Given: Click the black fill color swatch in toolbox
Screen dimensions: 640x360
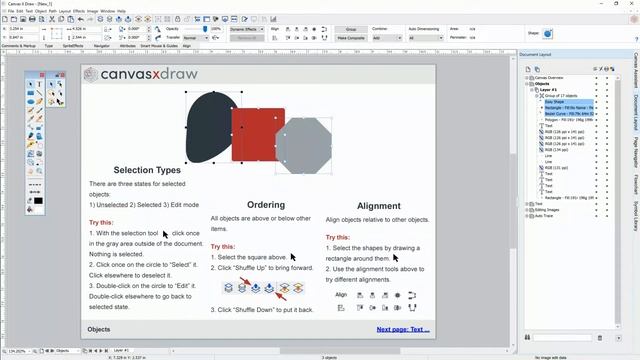Looking at the screenshot, I should pyautogui.click(x=38, y=200).
